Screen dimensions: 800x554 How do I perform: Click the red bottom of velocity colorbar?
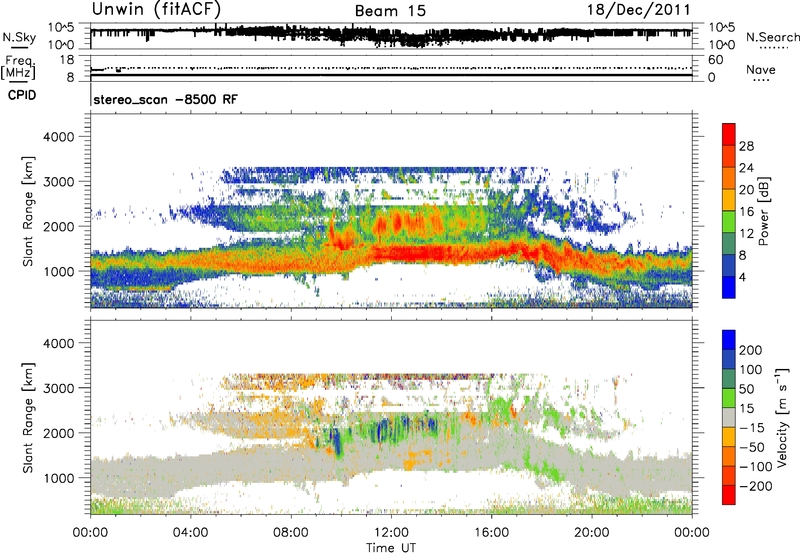(x=729, y=495)
